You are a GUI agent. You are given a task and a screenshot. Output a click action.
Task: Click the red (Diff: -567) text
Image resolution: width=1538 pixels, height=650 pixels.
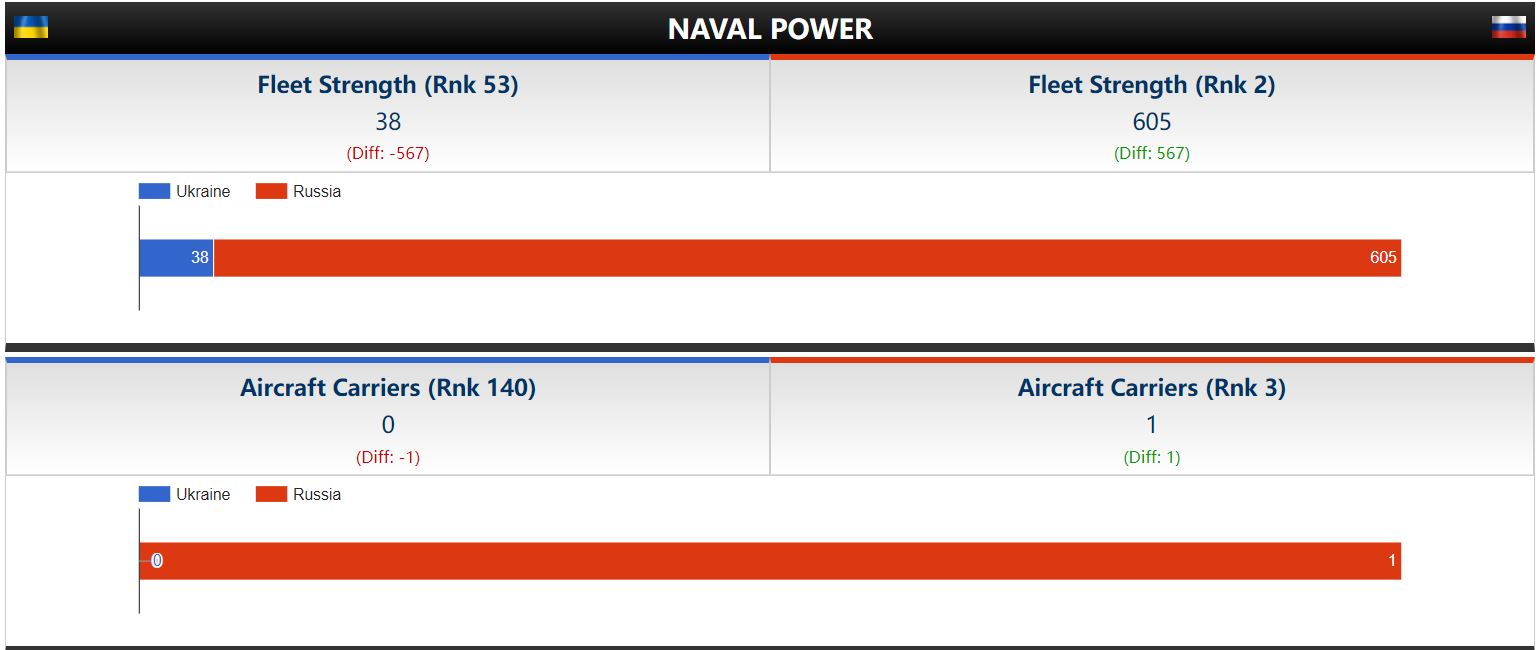pyautogui.click(x=388, y=154)
